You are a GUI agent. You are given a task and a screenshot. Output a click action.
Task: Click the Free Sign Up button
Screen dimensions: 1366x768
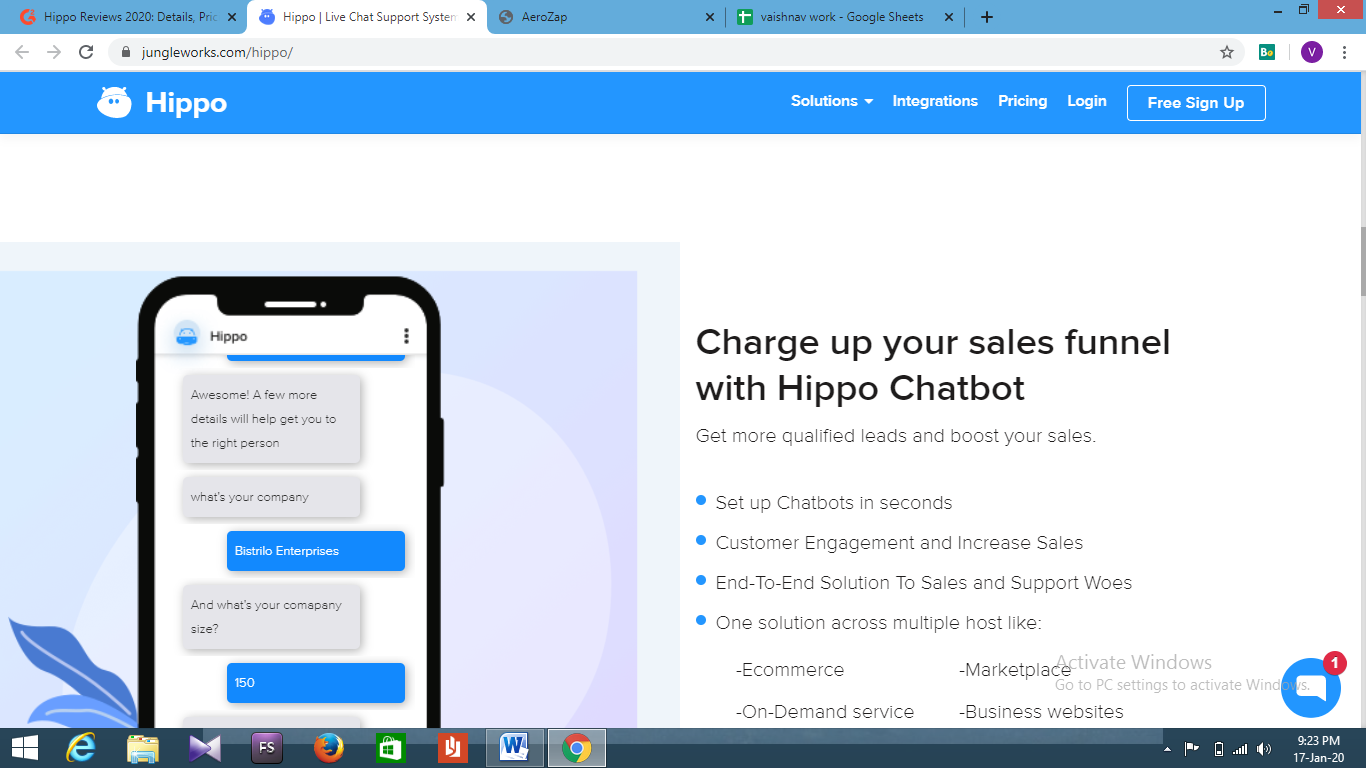[1196, 103]
